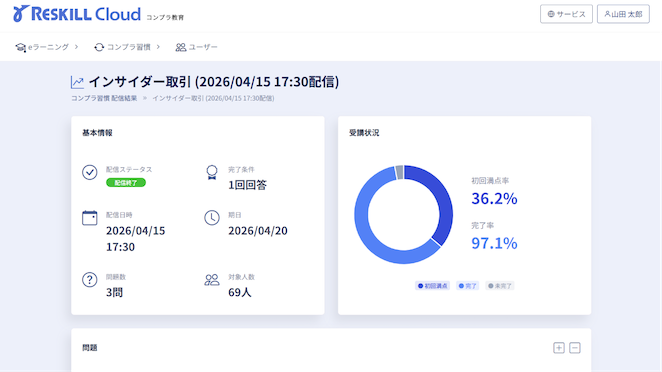The height and width of the screenshot is (372, 662).
Task: Expand chevron next to eラーニング
Action: [76, 47]
